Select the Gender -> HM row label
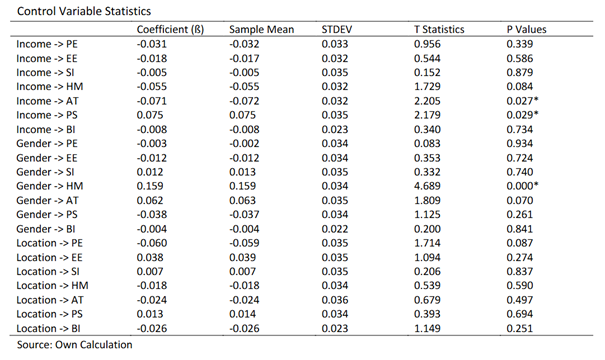The height and width of the screenshot is (360, 605). (x=50, y=186)
